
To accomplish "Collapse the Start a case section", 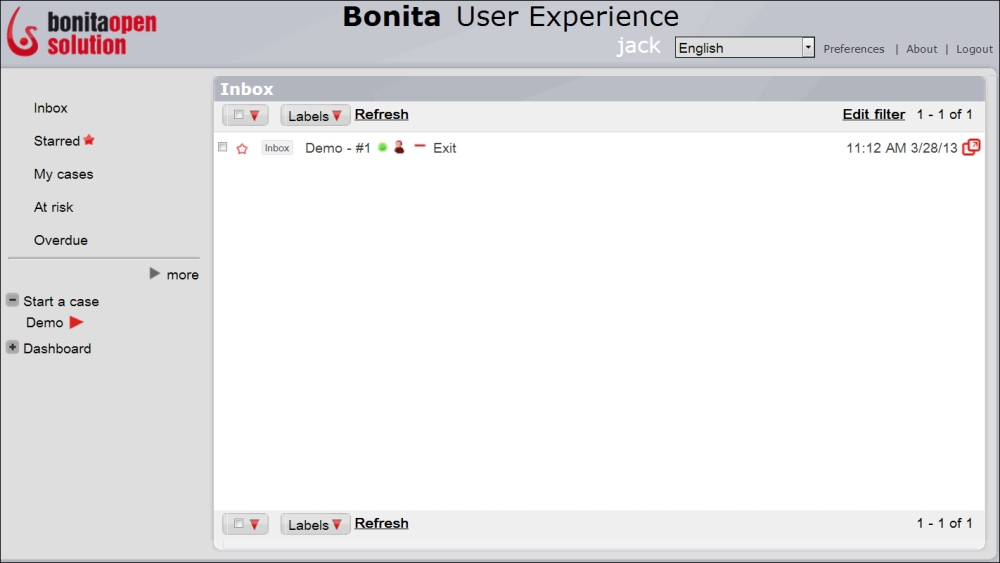I will coord(12,300).
